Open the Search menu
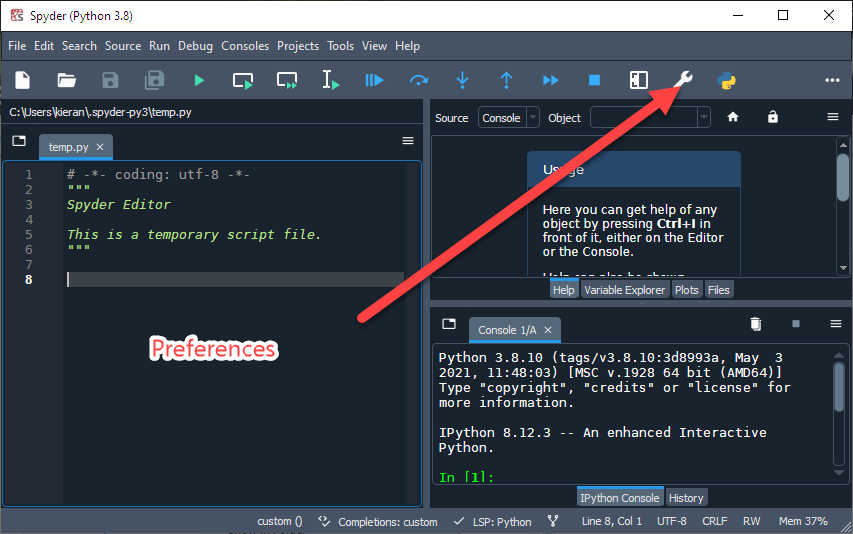Image resolution: width=853 pixels, height=534 pixels. click(x=79, y=46)
